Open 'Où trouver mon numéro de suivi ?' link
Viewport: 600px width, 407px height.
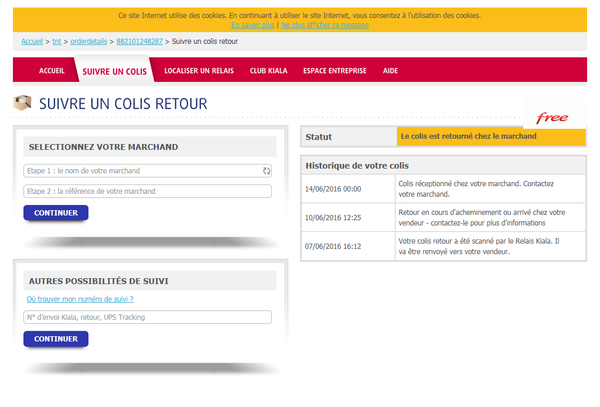coord(80,299)
